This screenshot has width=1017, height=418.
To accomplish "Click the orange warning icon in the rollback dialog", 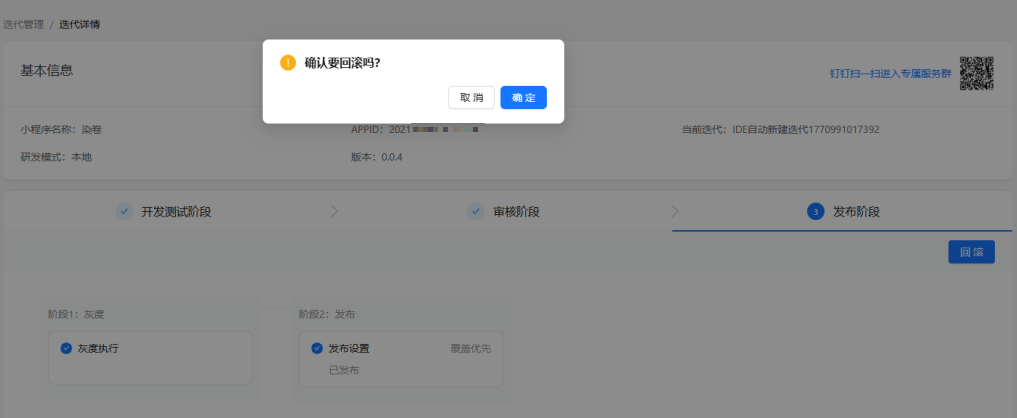I will [x=288, y=63].
